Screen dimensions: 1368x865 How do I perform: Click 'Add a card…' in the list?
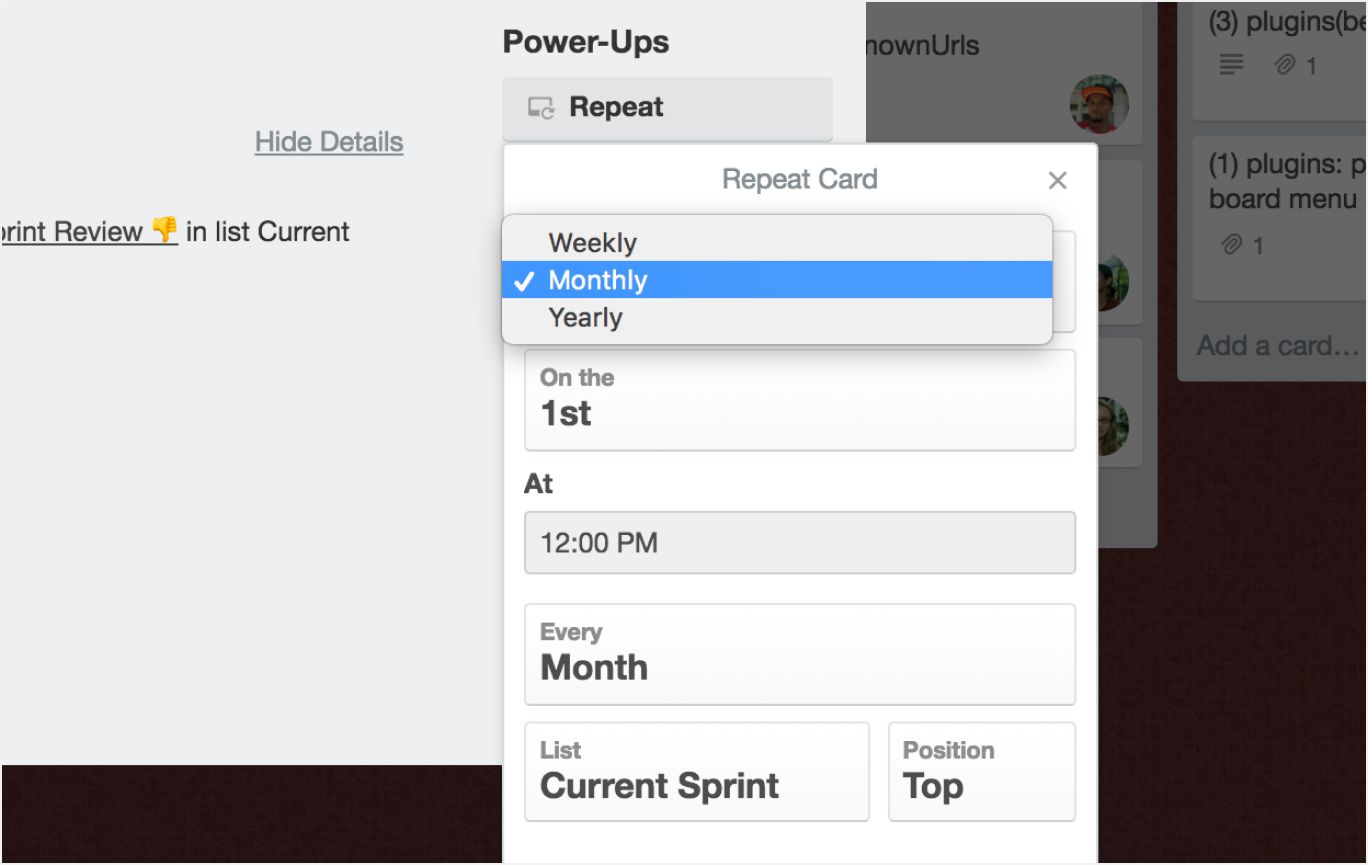[1278, 346]
